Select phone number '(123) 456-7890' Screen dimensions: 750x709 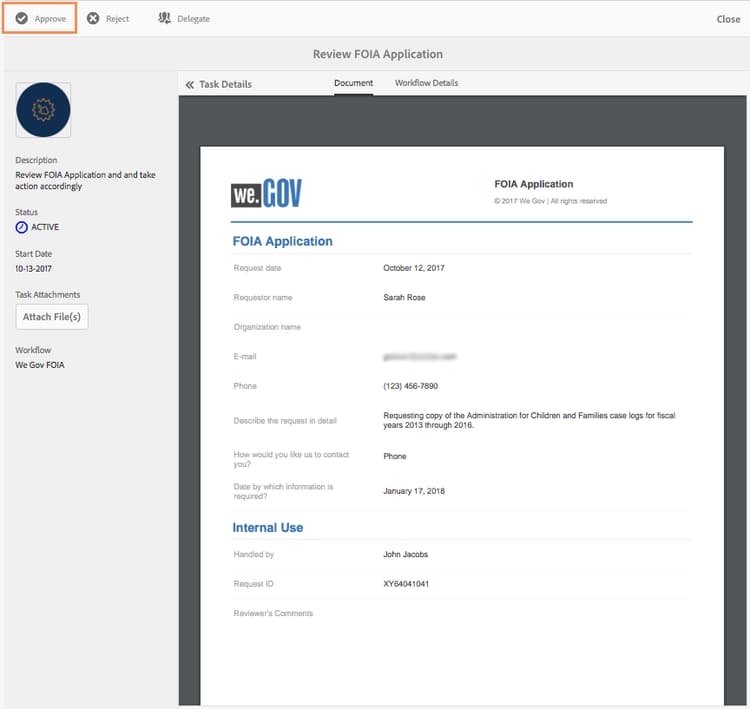[x=410, y=386]
